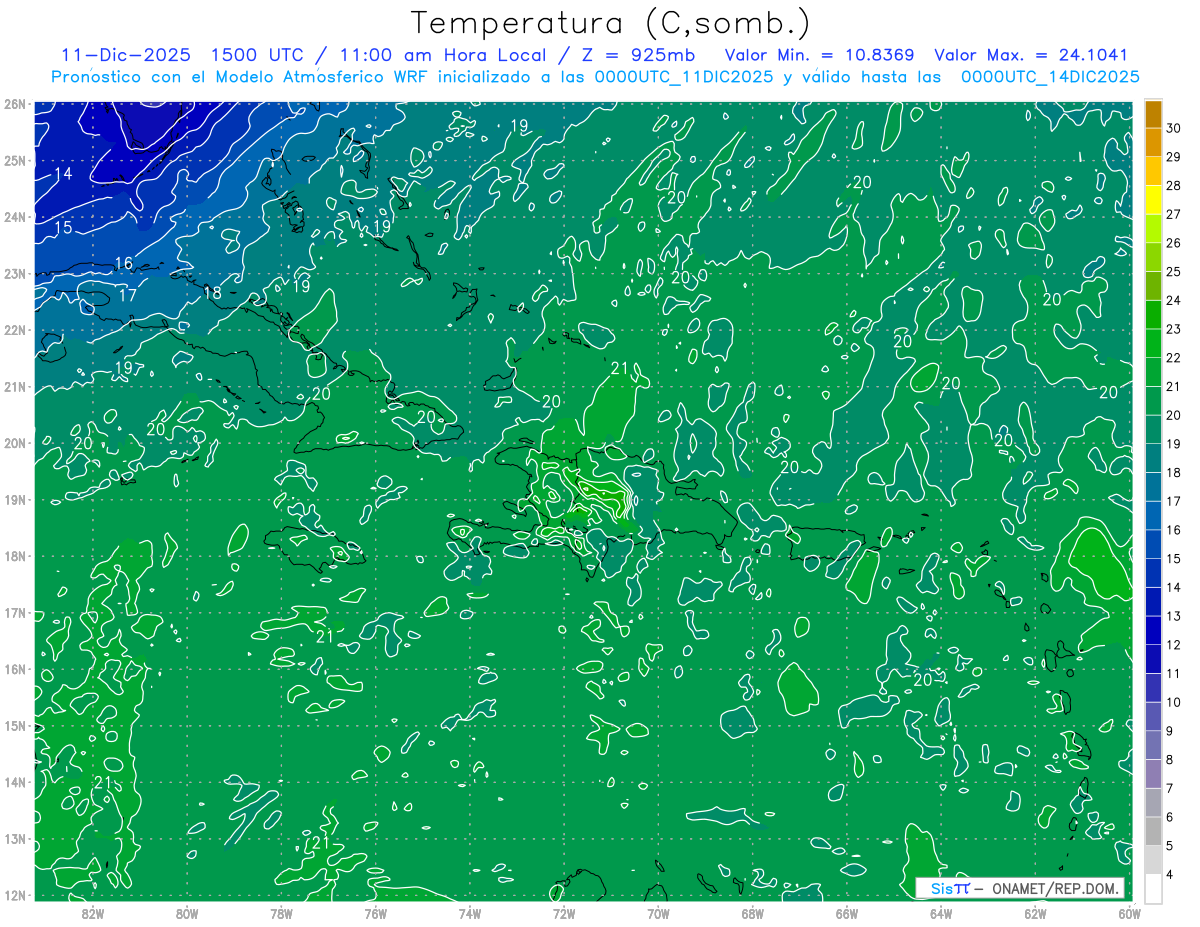1200x927 pixels.
Task: Click the colorbar label 21
Action: [x=1174, y=386]
